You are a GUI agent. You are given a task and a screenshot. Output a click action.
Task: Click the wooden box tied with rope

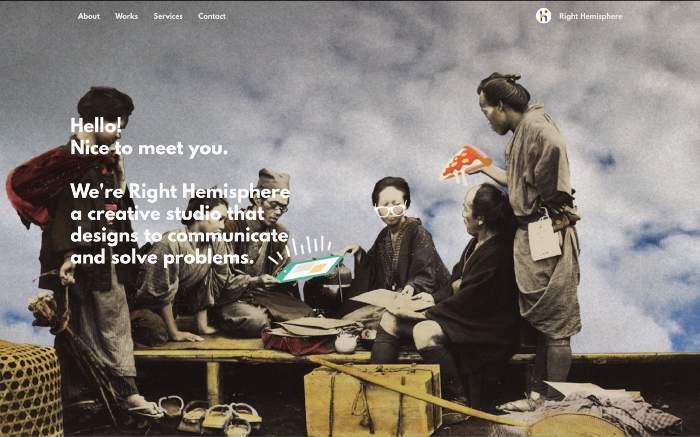372,400
